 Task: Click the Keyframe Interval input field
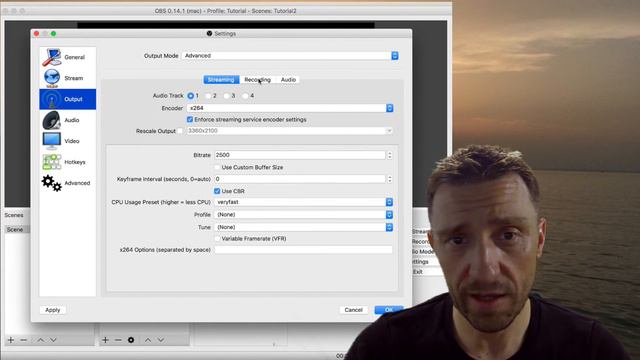[300, 179]
